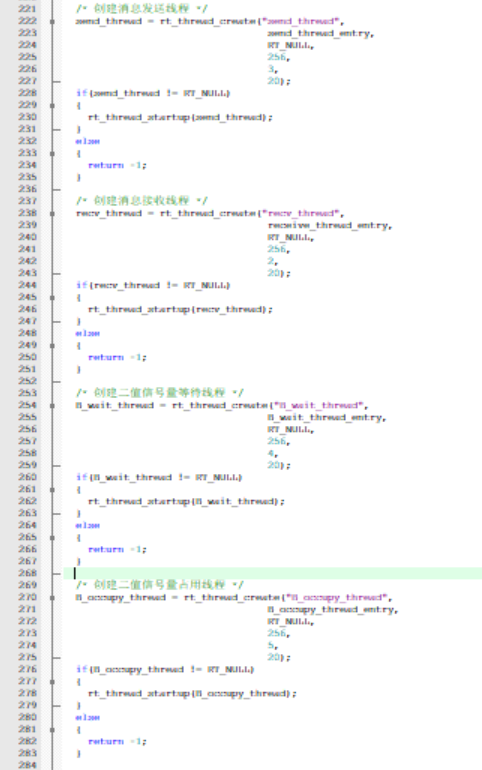Screen dimensions: 482x770
Task: Collapse the fold marker at line 222
Action: [x=53, y=22]
